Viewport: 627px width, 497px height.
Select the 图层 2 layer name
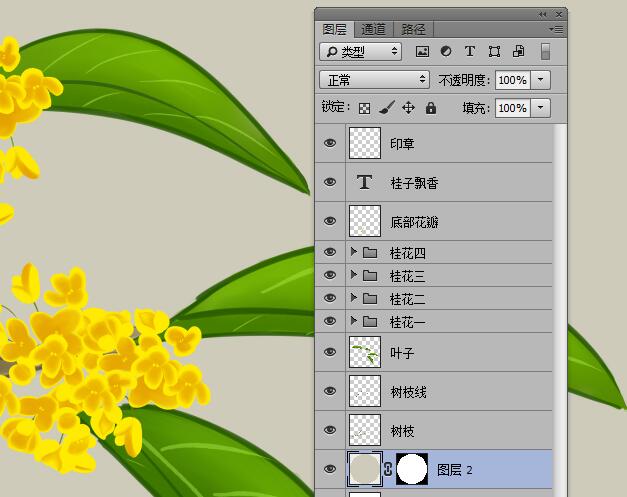point(455,470)
